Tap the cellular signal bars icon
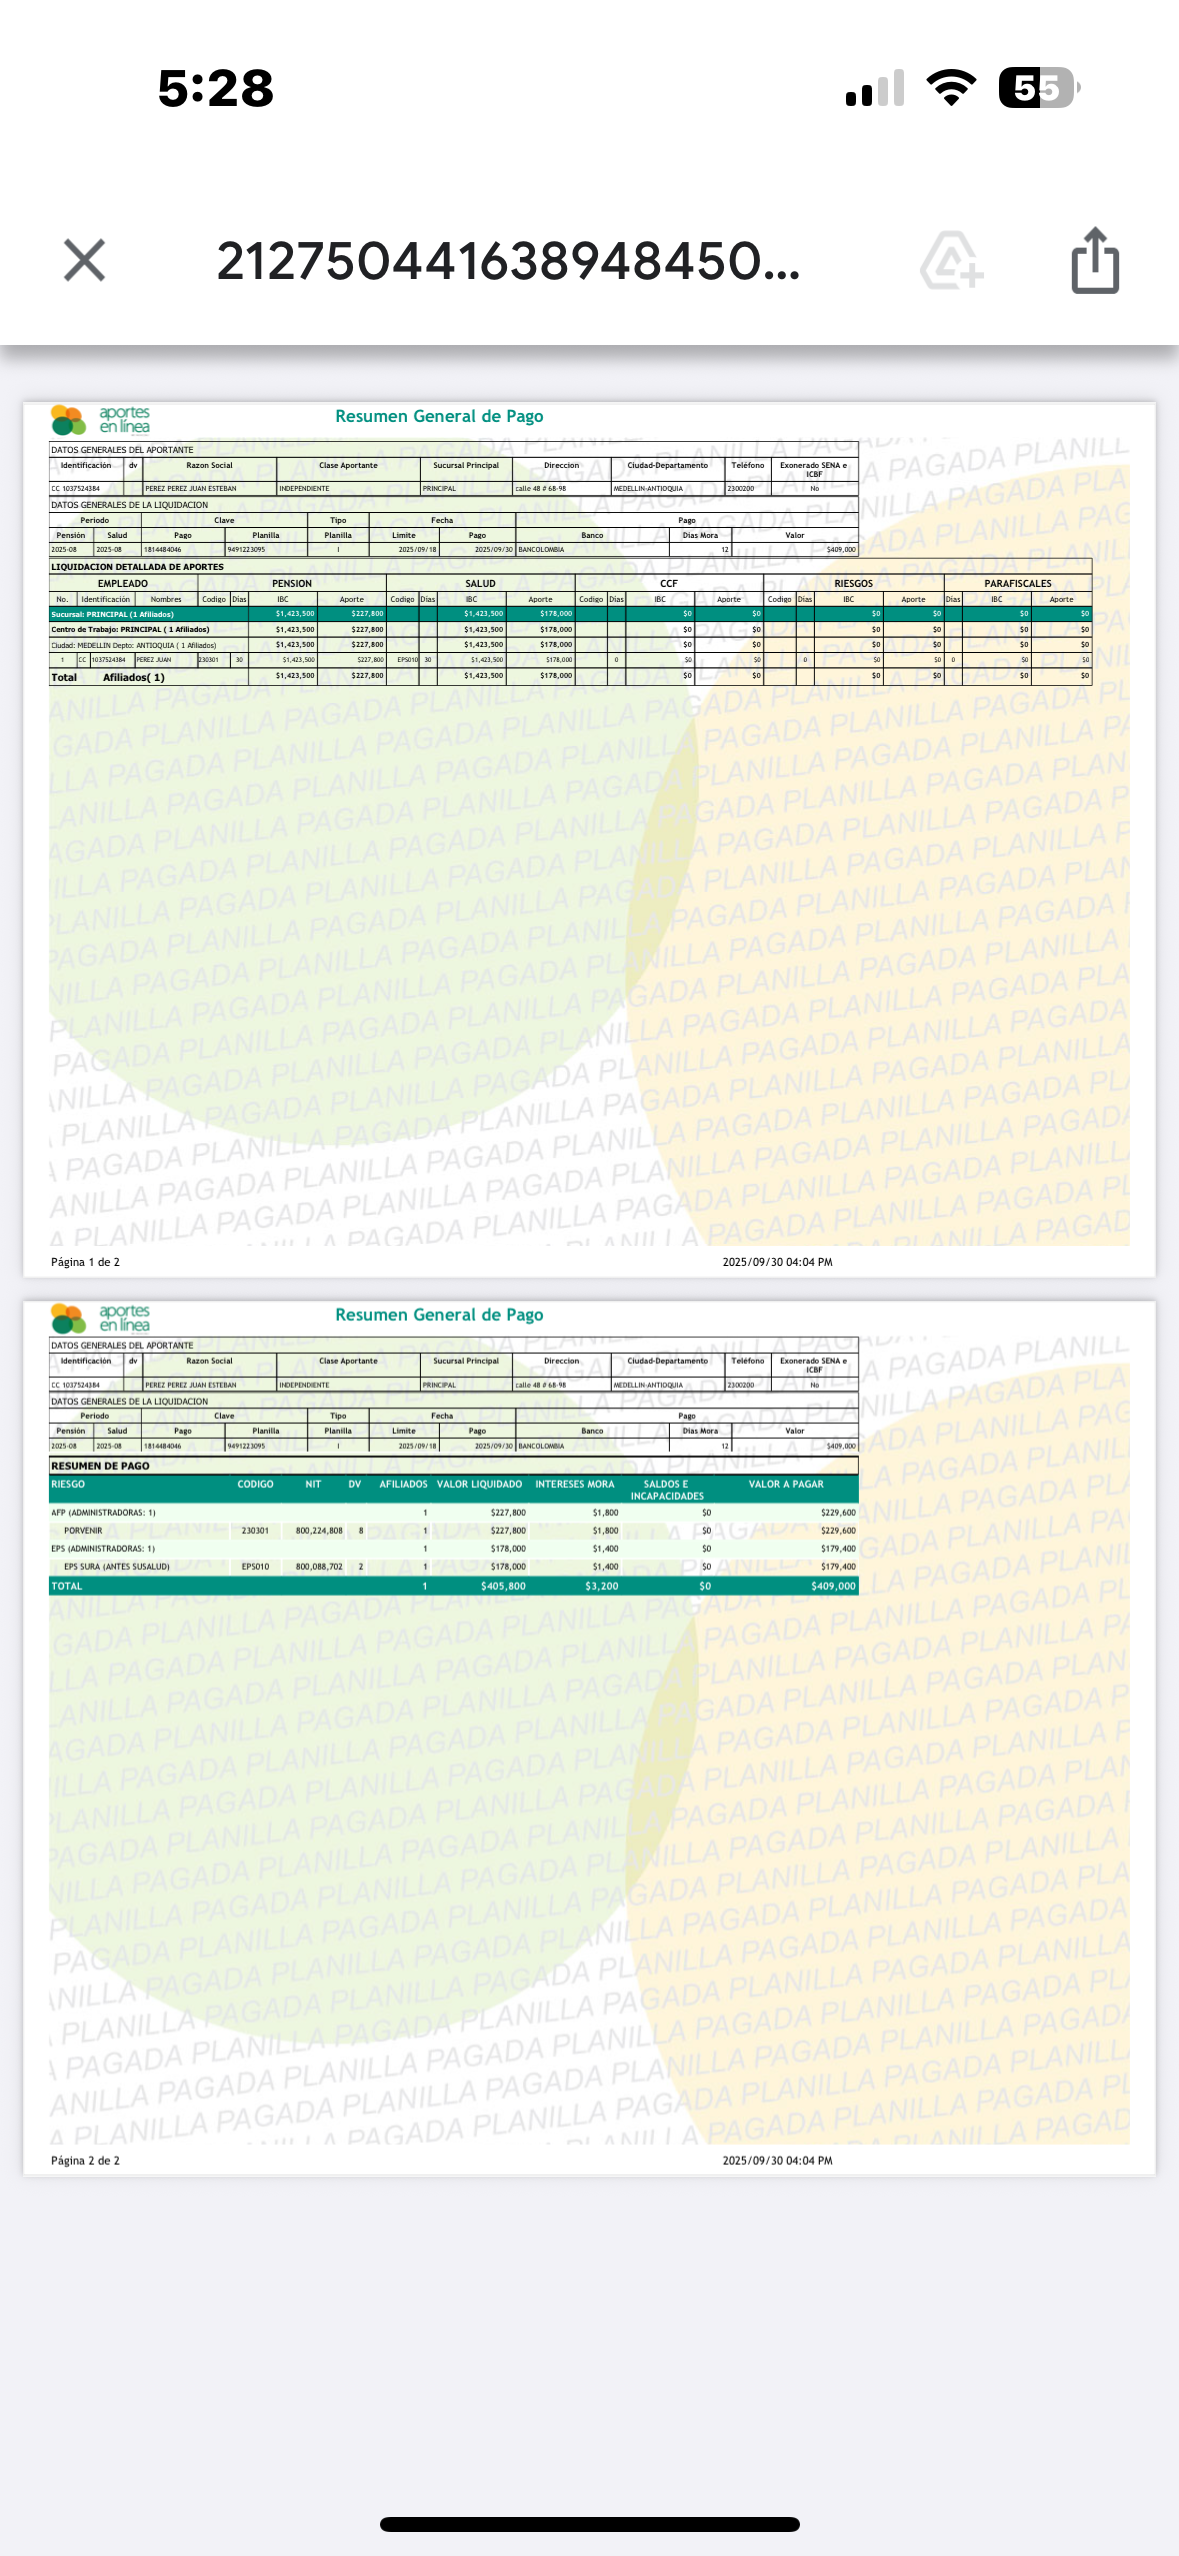This screenshot has width=1179, height=2556. [875, 88]
